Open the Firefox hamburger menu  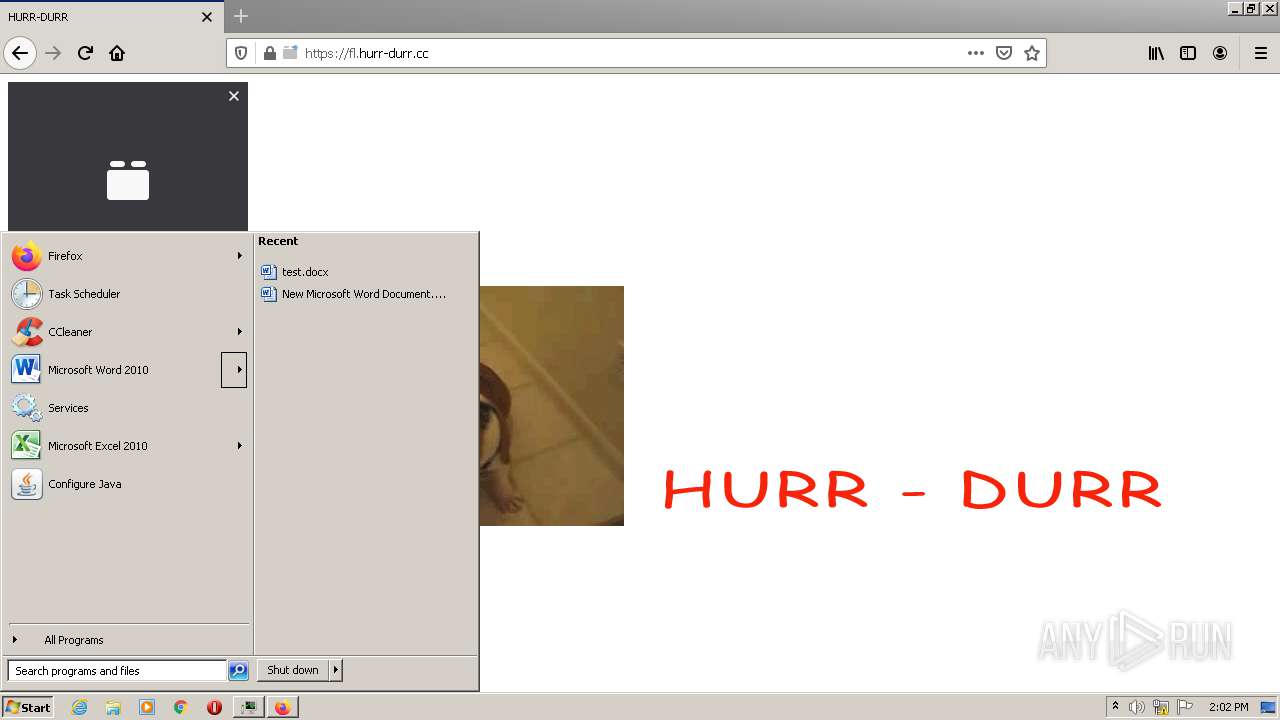(x=1261, y=53)
